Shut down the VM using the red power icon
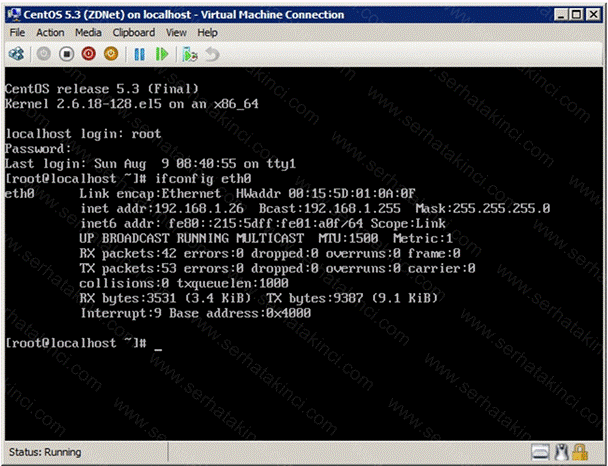Screen dimensions: 608x466 click(x=89, y=53)
